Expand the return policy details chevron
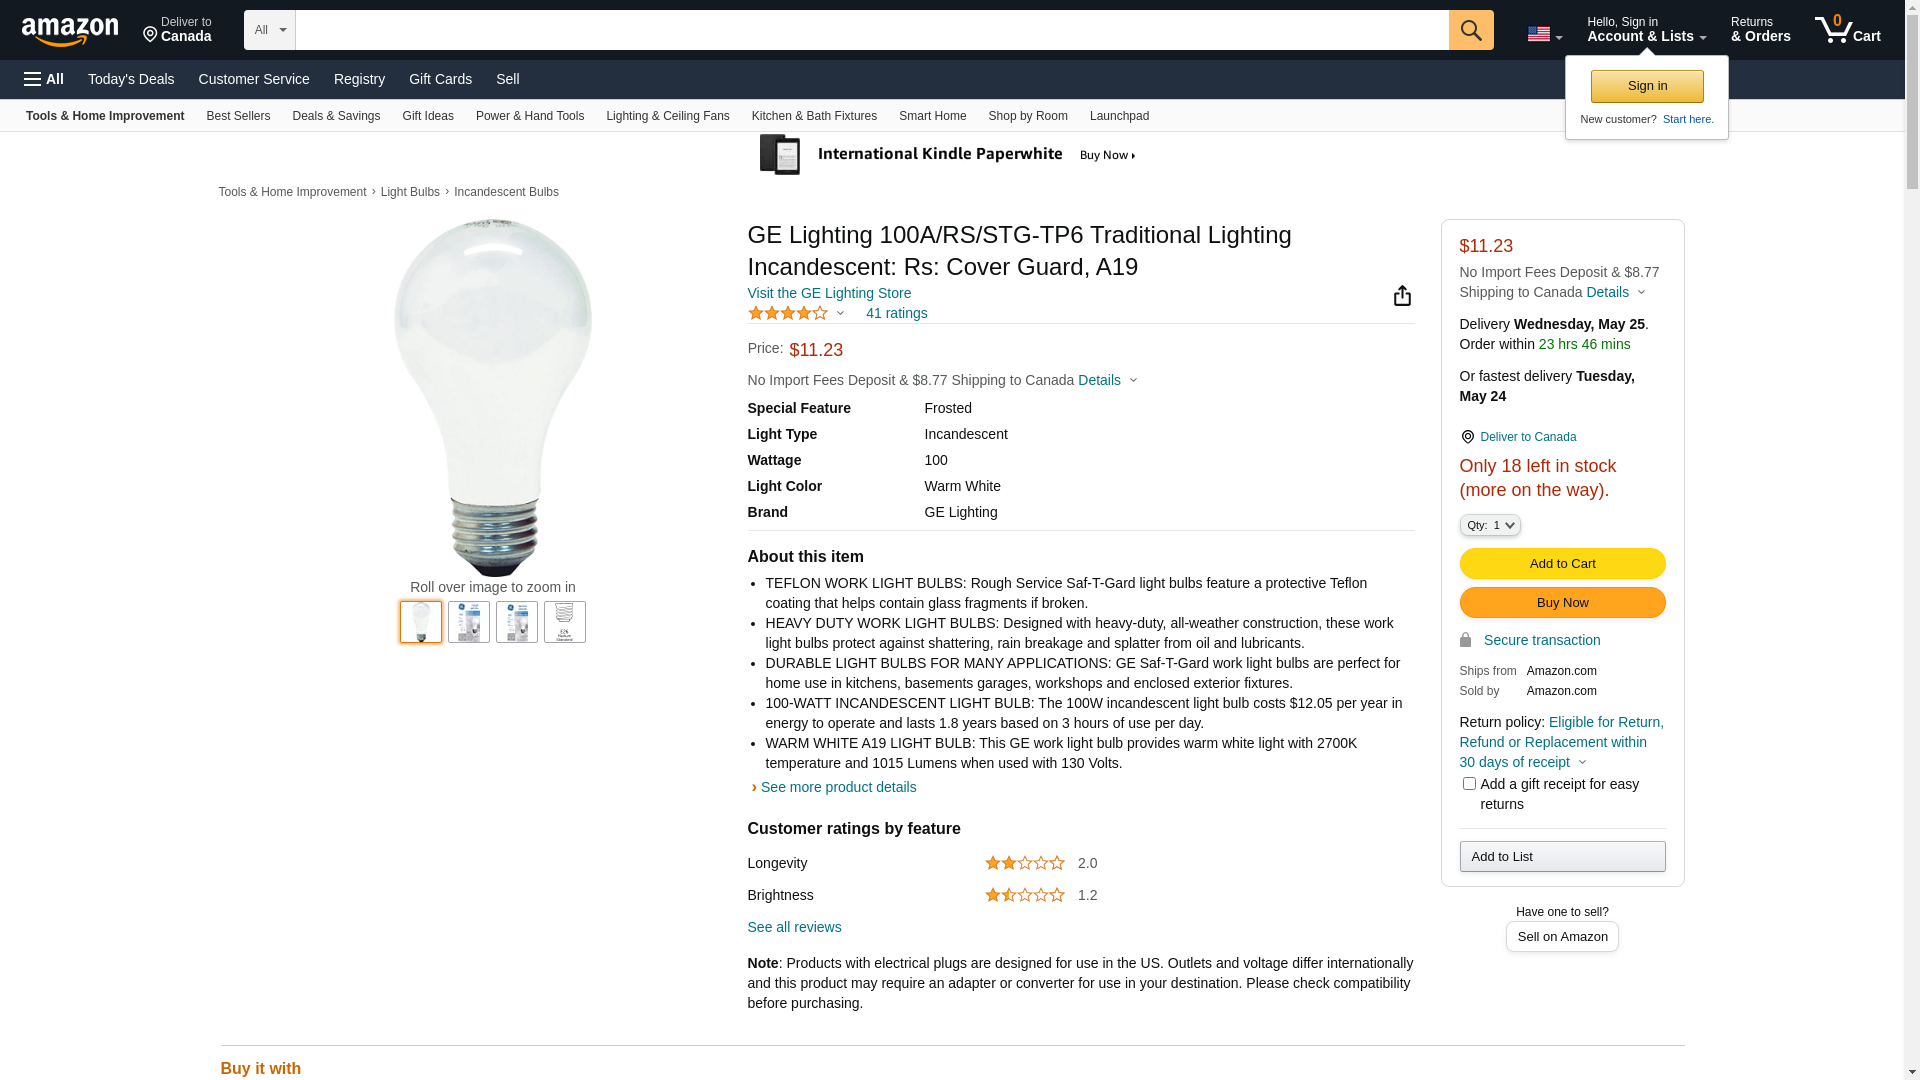Viewport: 1920px width, 1080px height. pos(1582,763)
